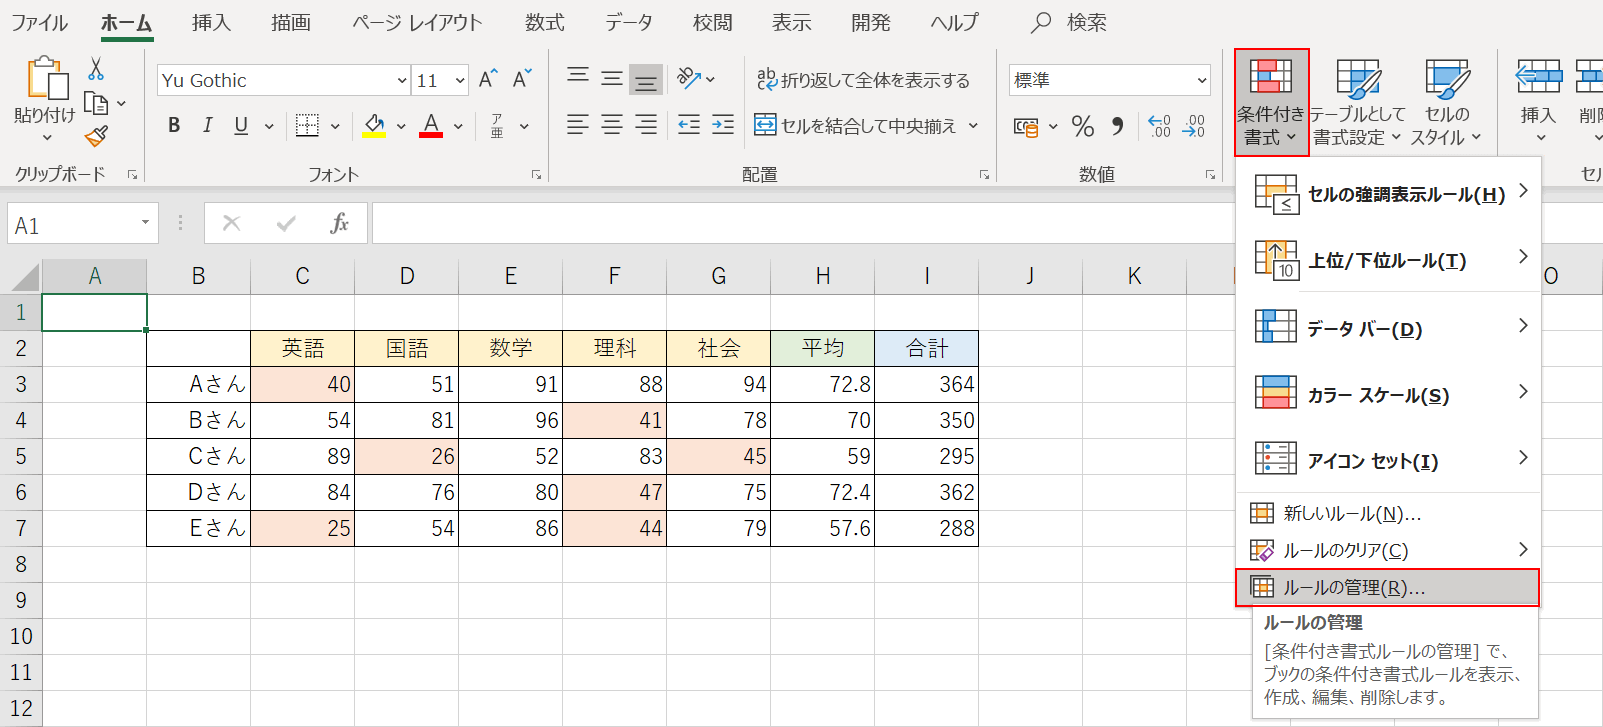This screenshot has width=1603, height=727.
Task: Select Manage Rules (ルールの管理)
Action: click(1388, 587)
